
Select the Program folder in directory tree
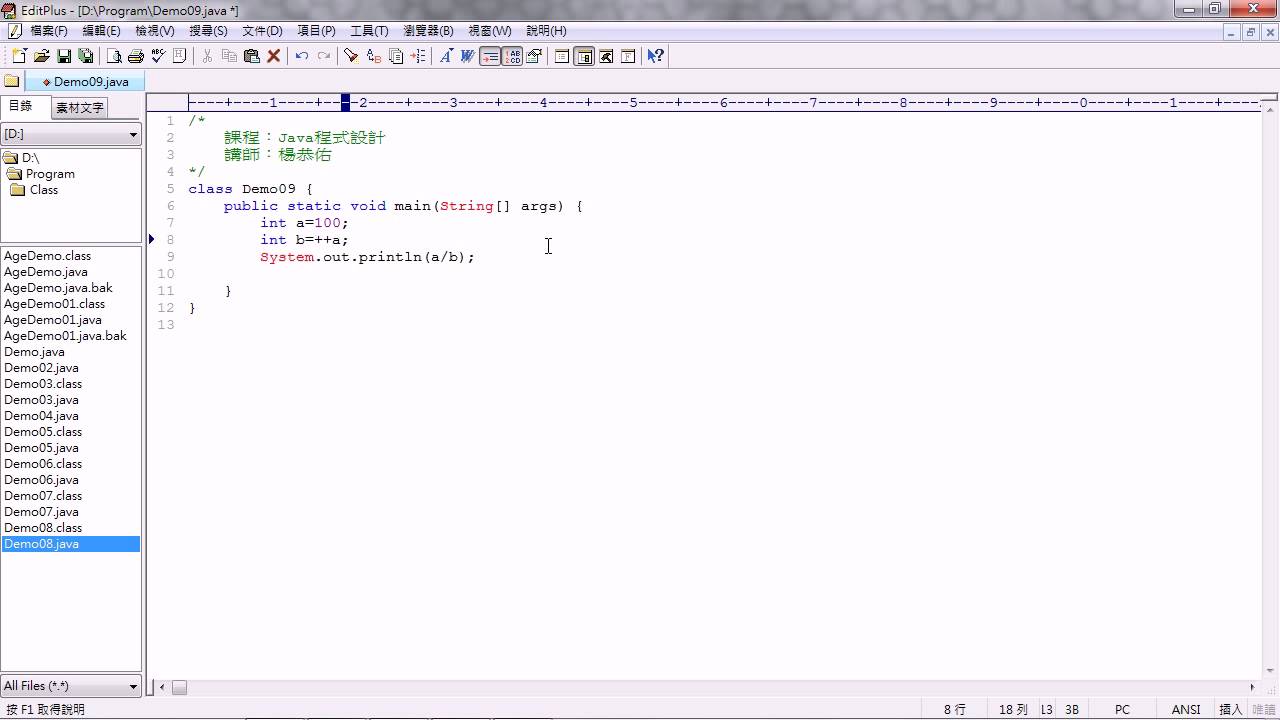point(50,174)
